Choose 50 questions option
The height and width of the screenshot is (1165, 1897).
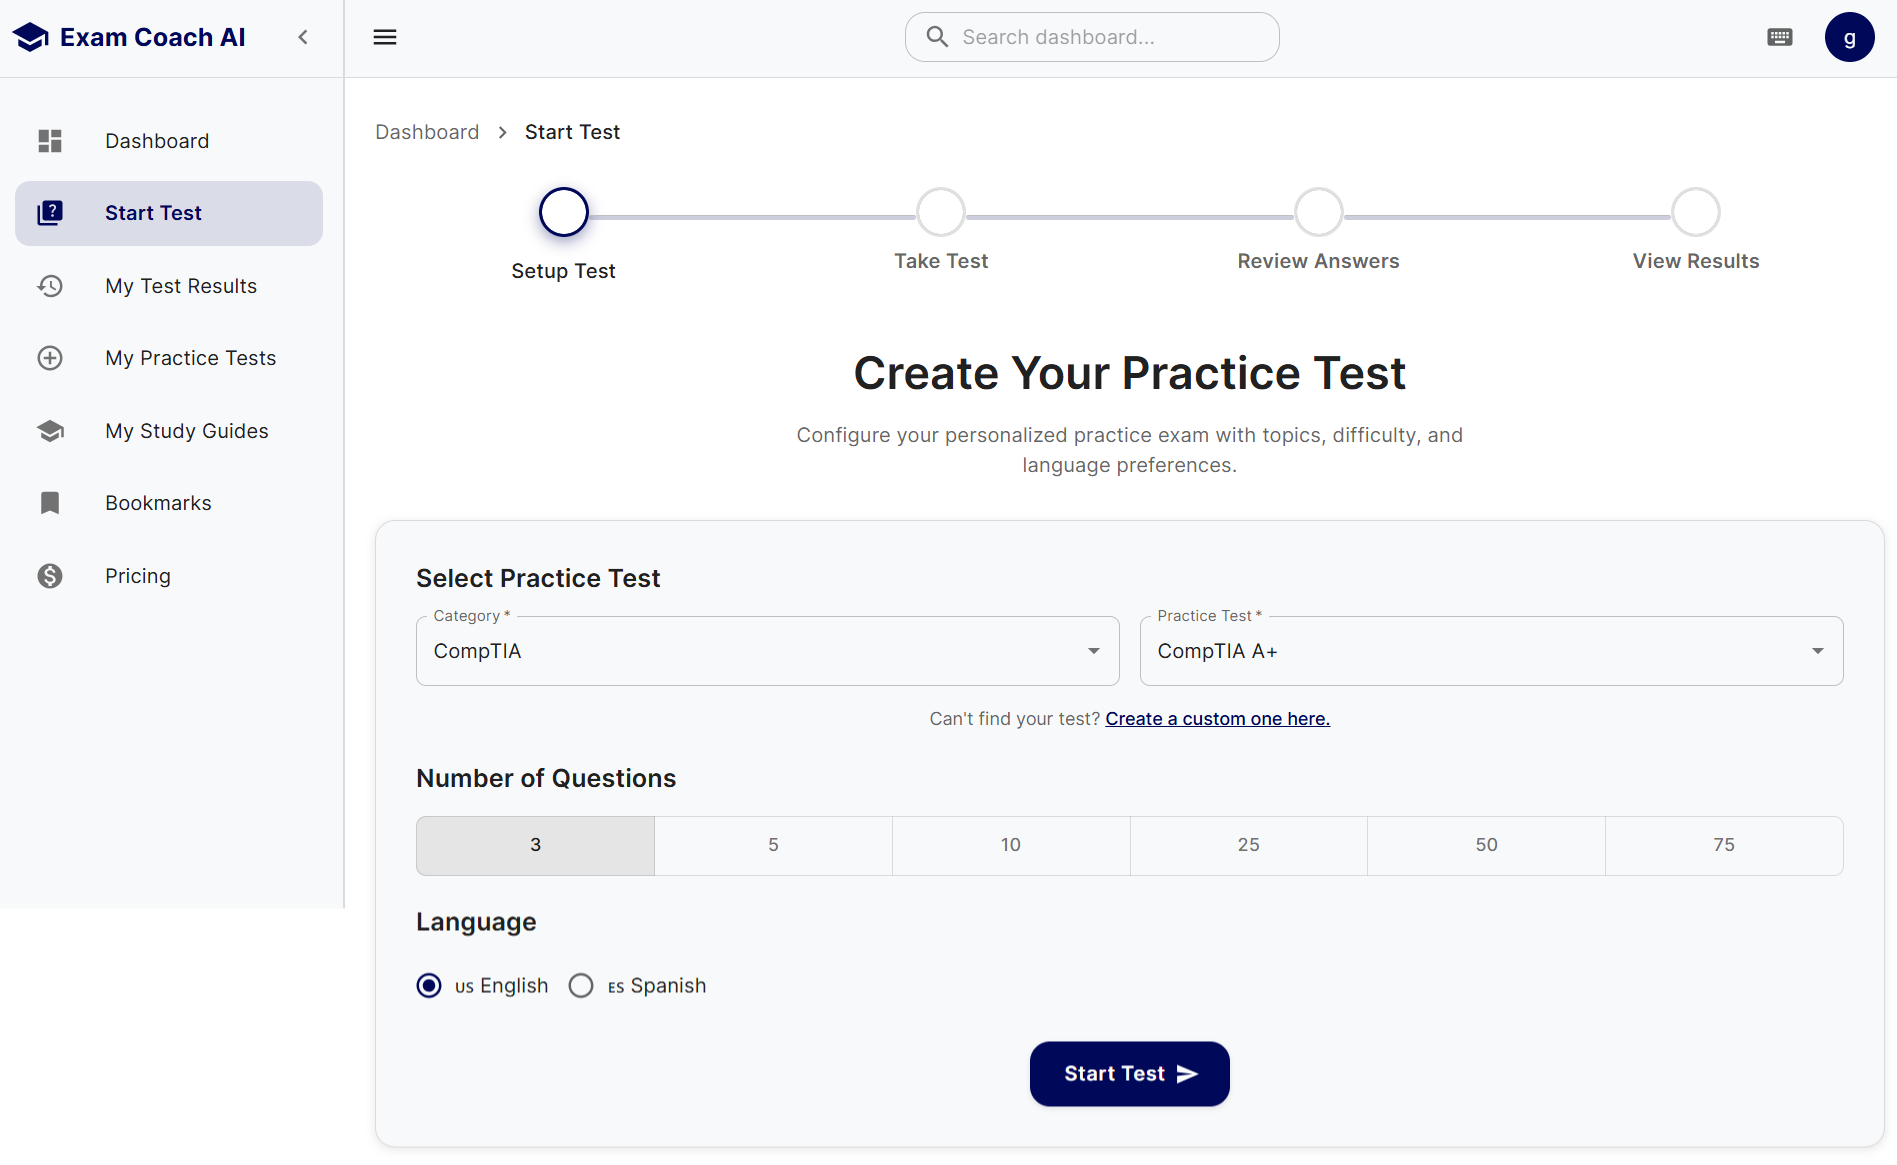1487,846
